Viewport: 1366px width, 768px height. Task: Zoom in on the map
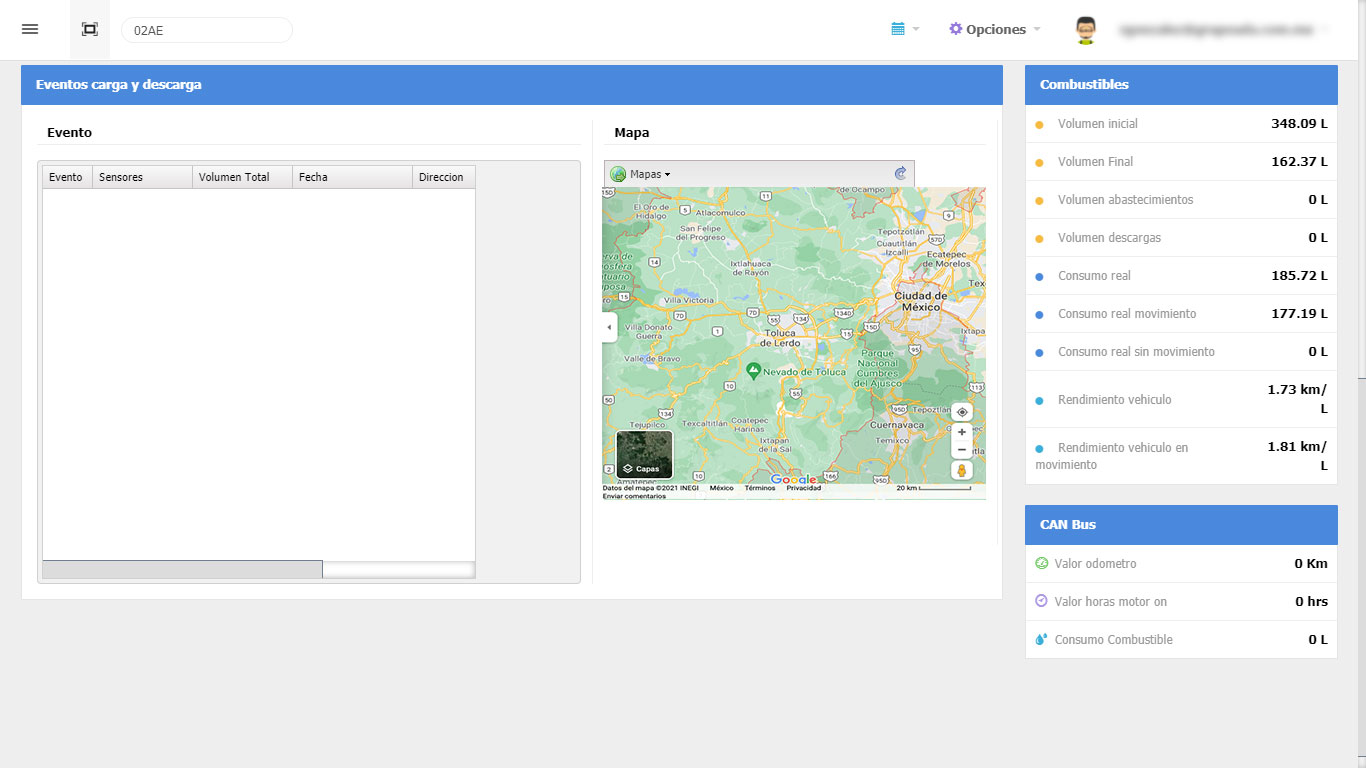point(962,433)
